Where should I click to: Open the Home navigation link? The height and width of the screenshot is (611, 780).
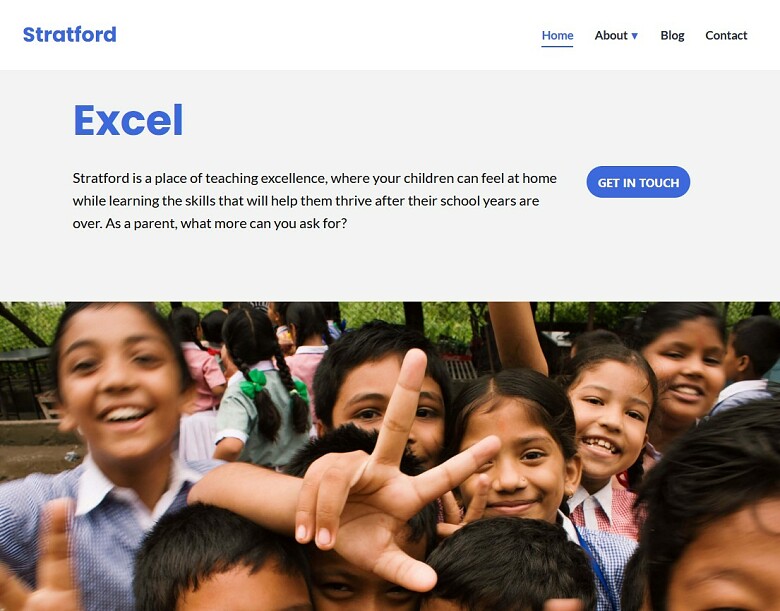coord(557,35)
